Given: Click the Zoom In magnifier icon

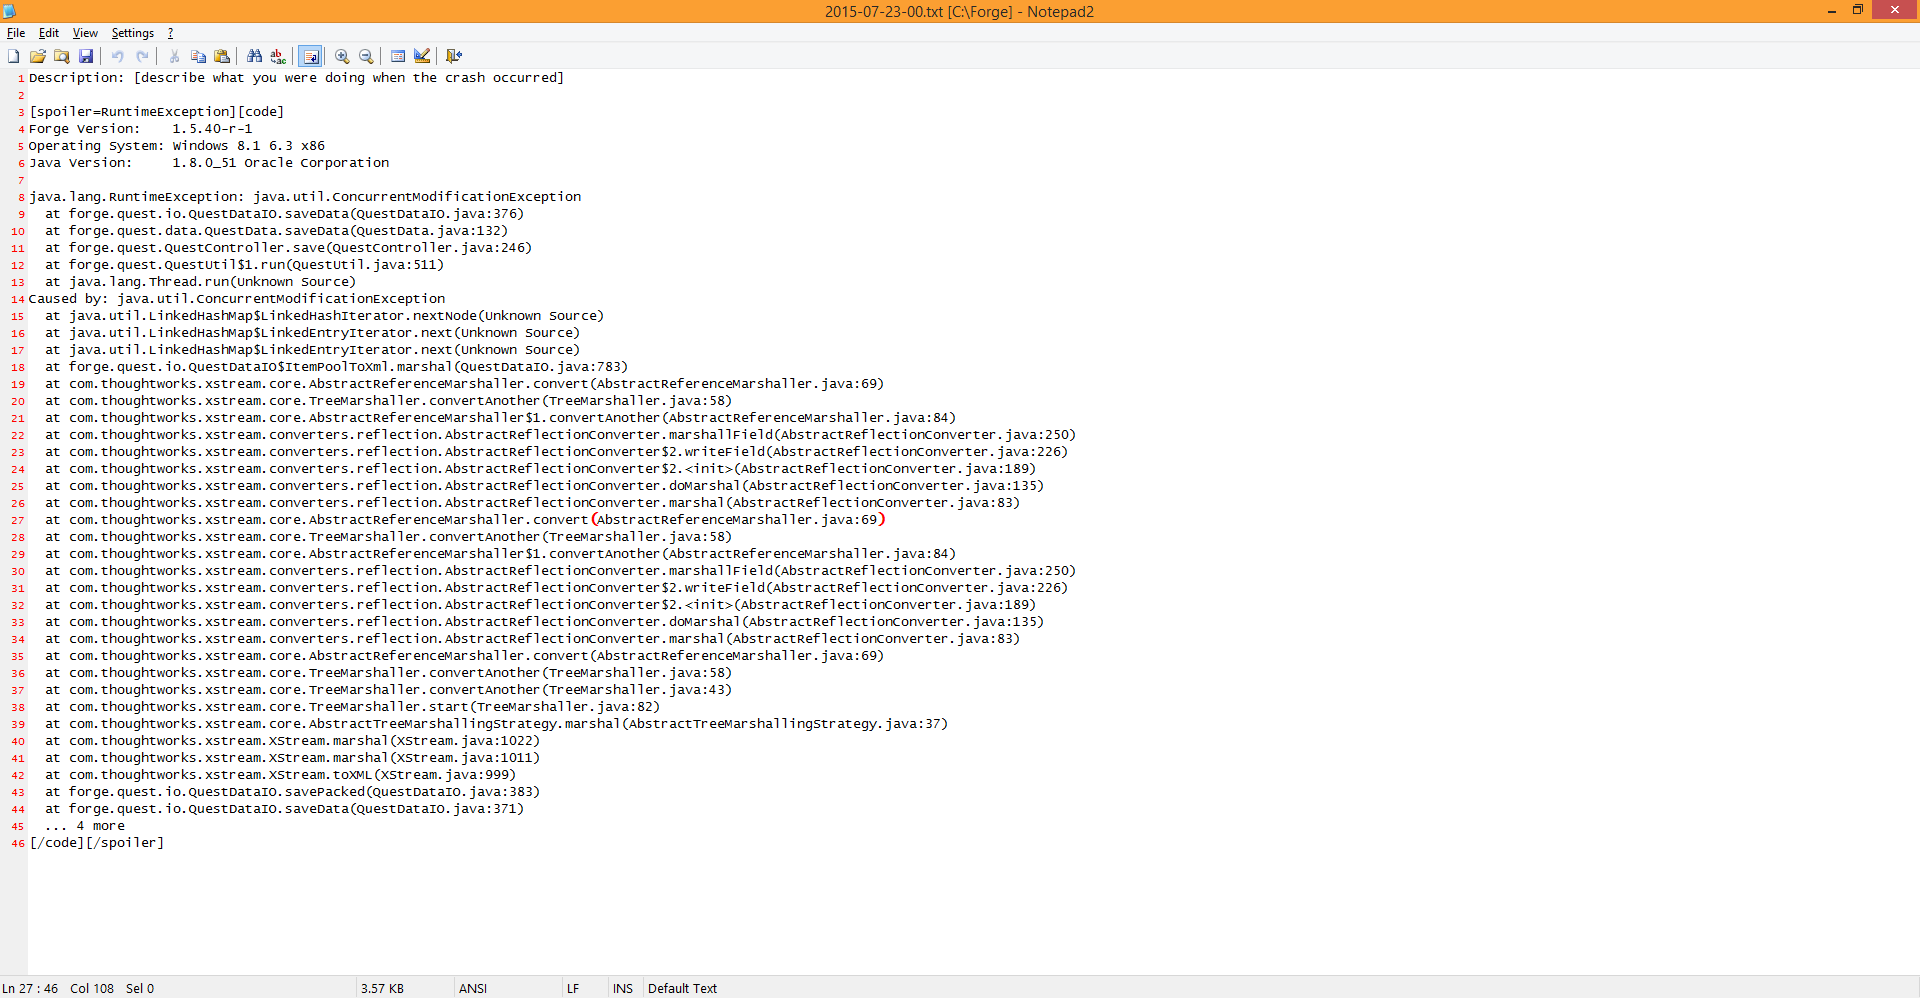Looking at the screenshot, I should point(342,56).
